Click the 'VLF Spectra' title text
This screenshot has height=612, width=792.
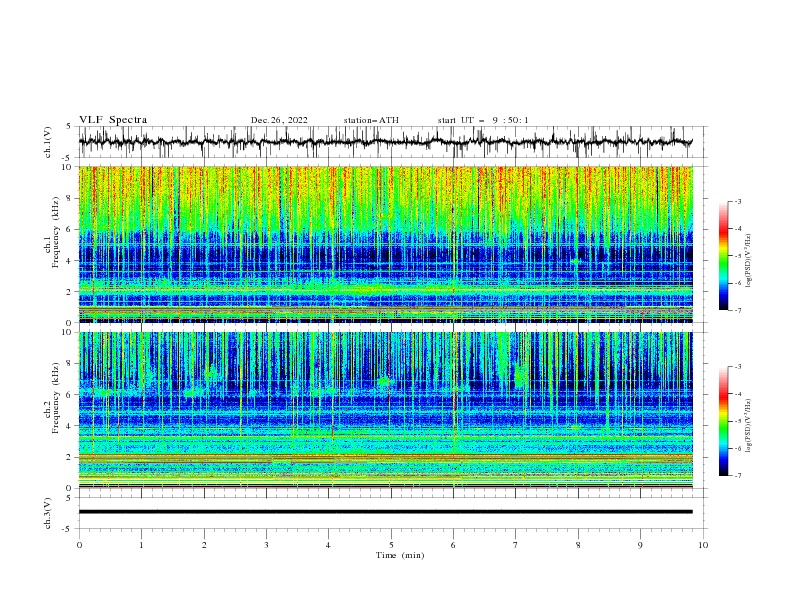point(113,120)
